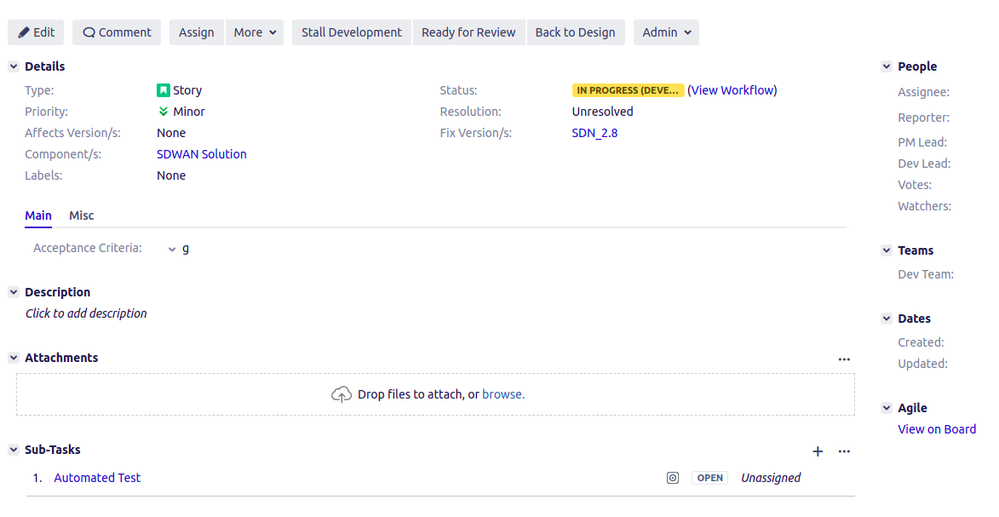Click the Edit button with pencil icon
Screen dimensions: 999x517
tap(36, 33)
